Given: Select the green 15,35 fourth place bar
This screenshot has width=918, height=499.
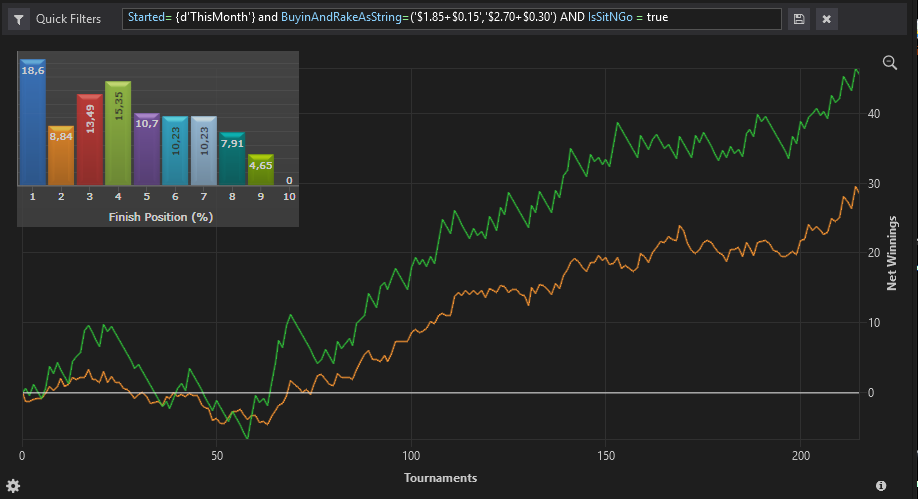Looking at the screenshot, I should pyautogui.click(x=118, y=134).
